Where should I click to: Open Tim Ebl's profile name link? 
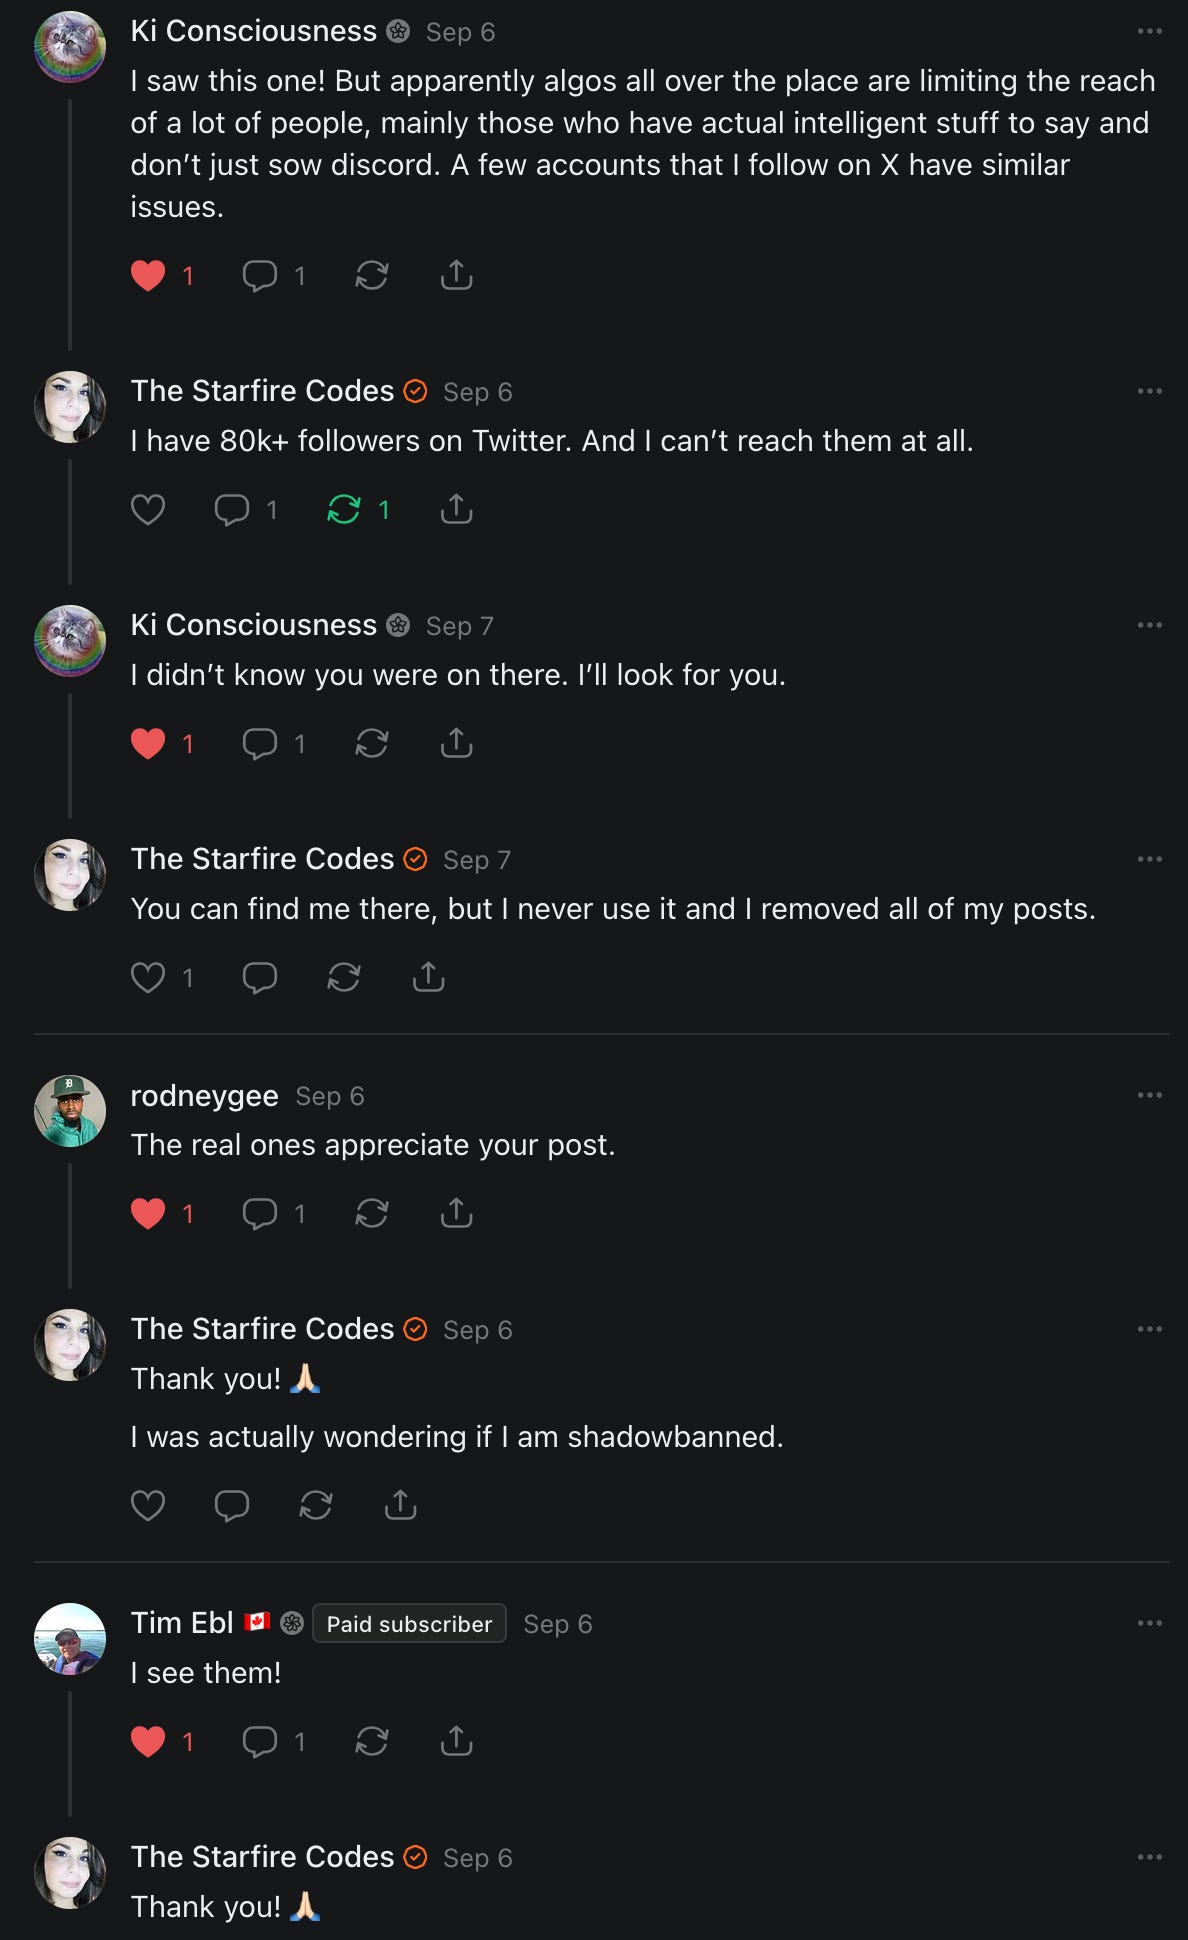182,1623
